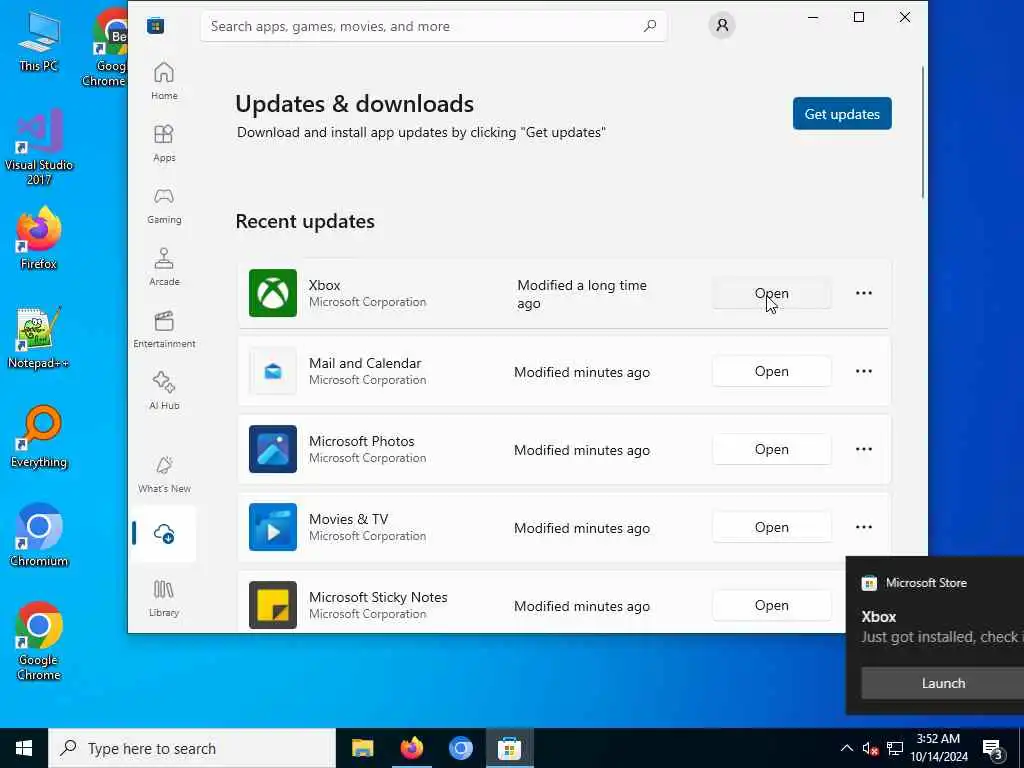Open more options for Mail and Calendar

click(863, 371)
